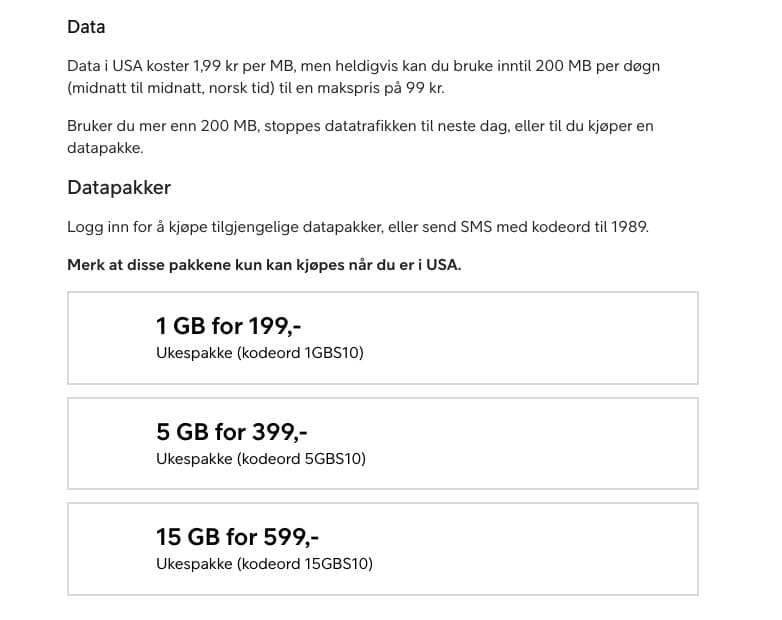Viewport: 782px width, 620px height.
Task: Click the kodeord 1GBS10 subtitle line
Action: pyautogui.click(x=260, y=353)
